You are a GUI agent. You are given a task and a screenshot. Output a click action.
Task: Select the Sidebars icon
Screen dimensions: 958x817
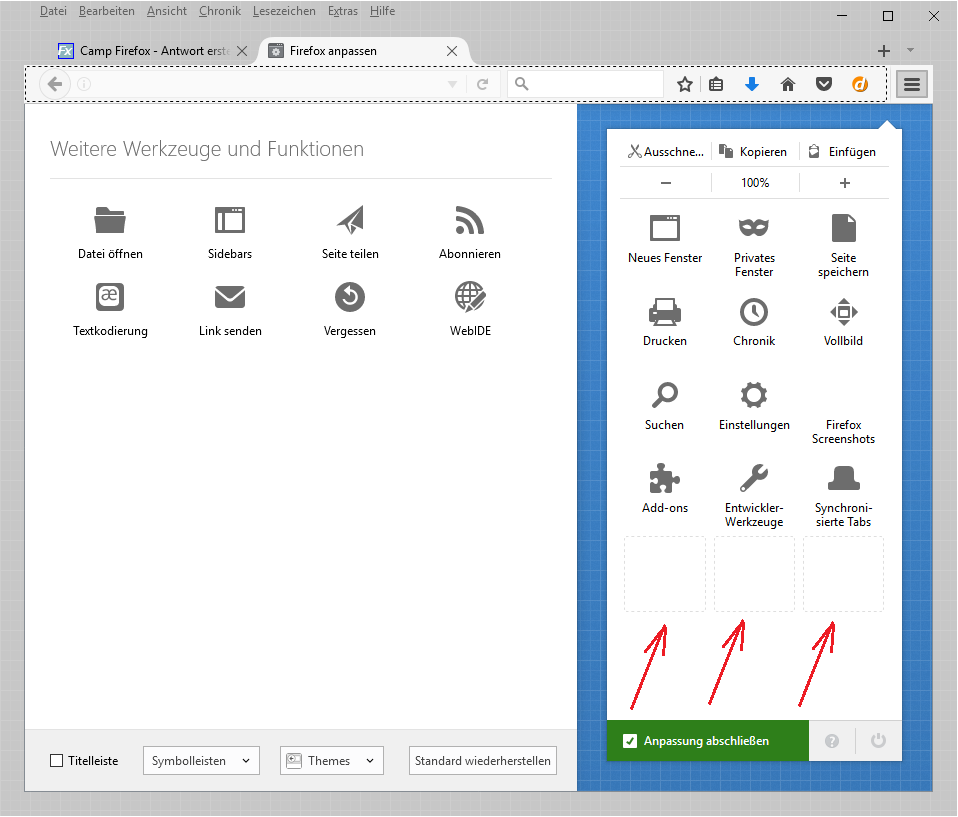[230, 220]
